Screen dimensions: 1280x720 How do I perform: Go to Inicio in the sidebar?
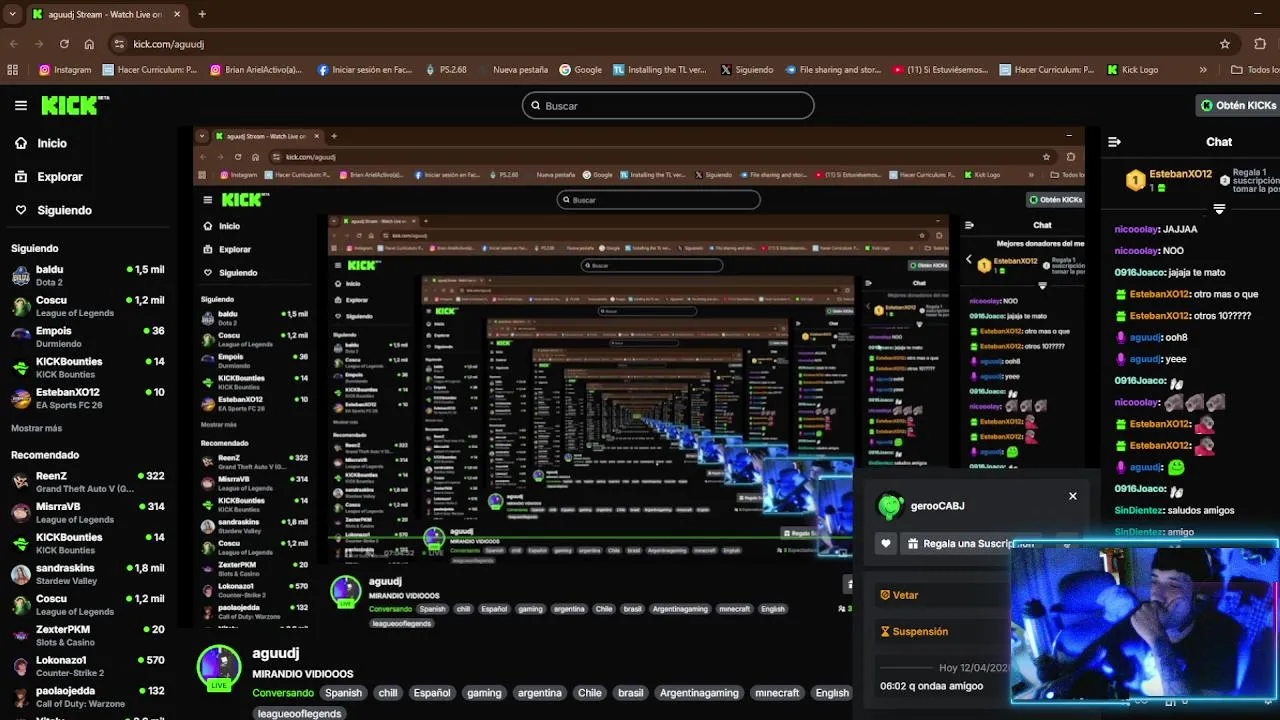pos(40,143)
